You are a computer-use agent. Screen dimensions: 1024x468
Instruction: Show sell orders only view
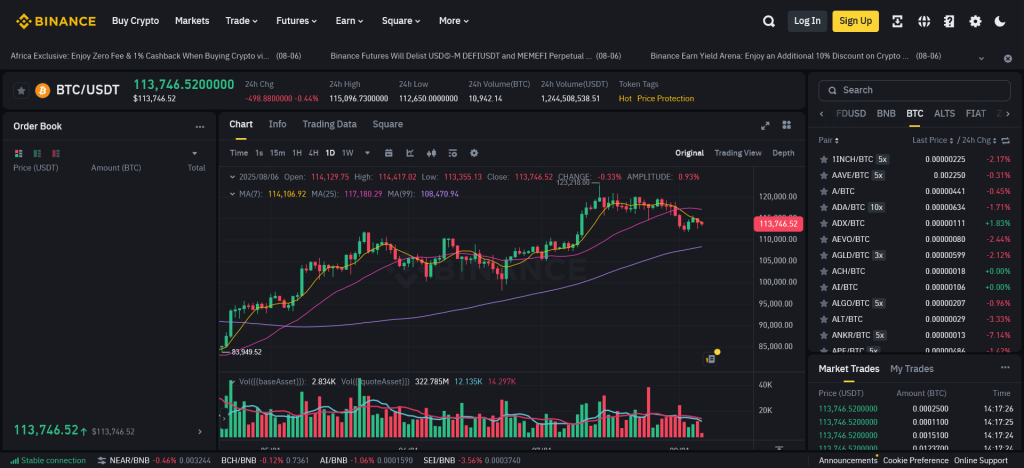pos(56,153)
